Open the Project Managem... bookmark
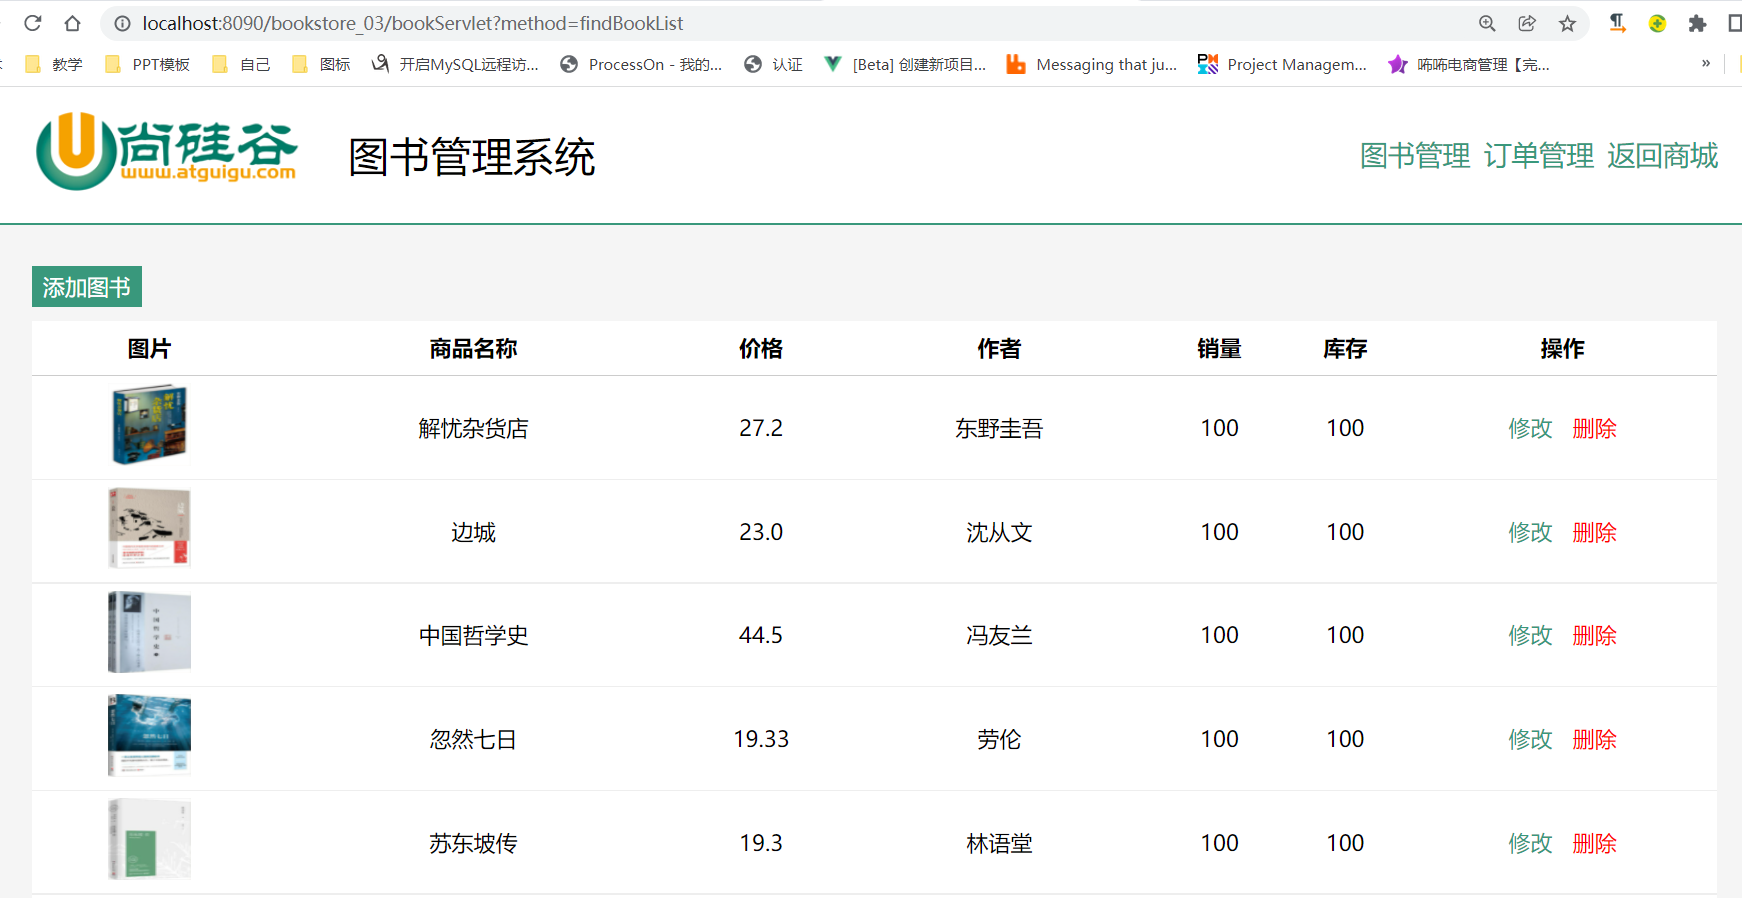 tap(1282, 64)
